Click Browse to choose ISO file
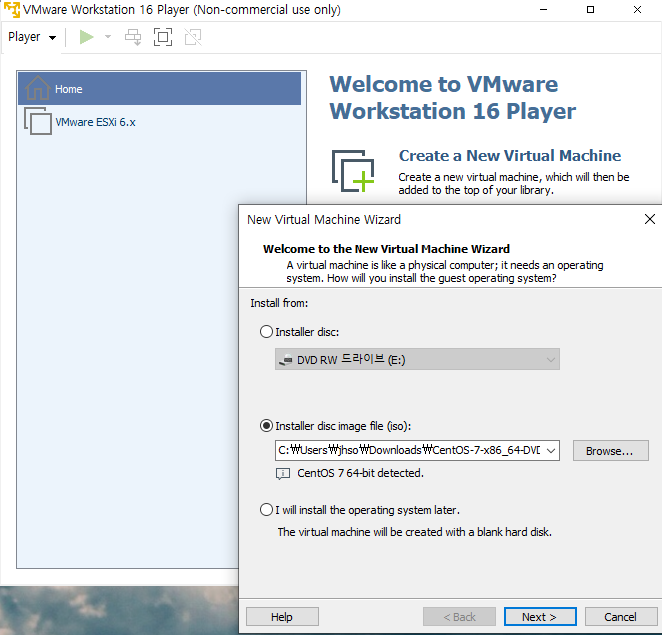This screenshot has width=662, height=635. [x=610, y=451]
